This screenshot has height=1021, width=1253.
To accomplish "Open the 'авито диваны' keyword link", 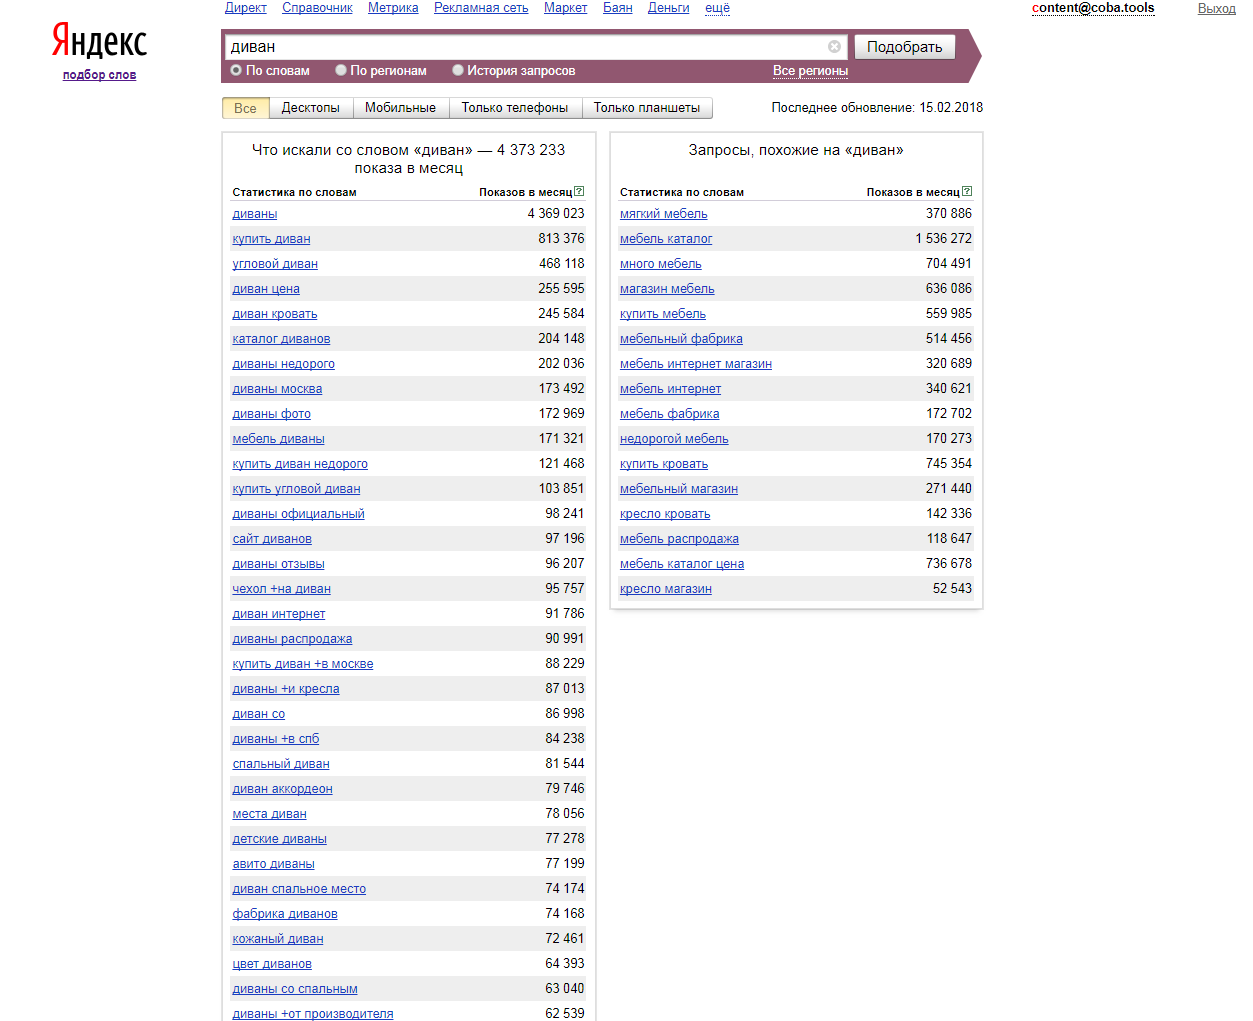I will point(273,864).
